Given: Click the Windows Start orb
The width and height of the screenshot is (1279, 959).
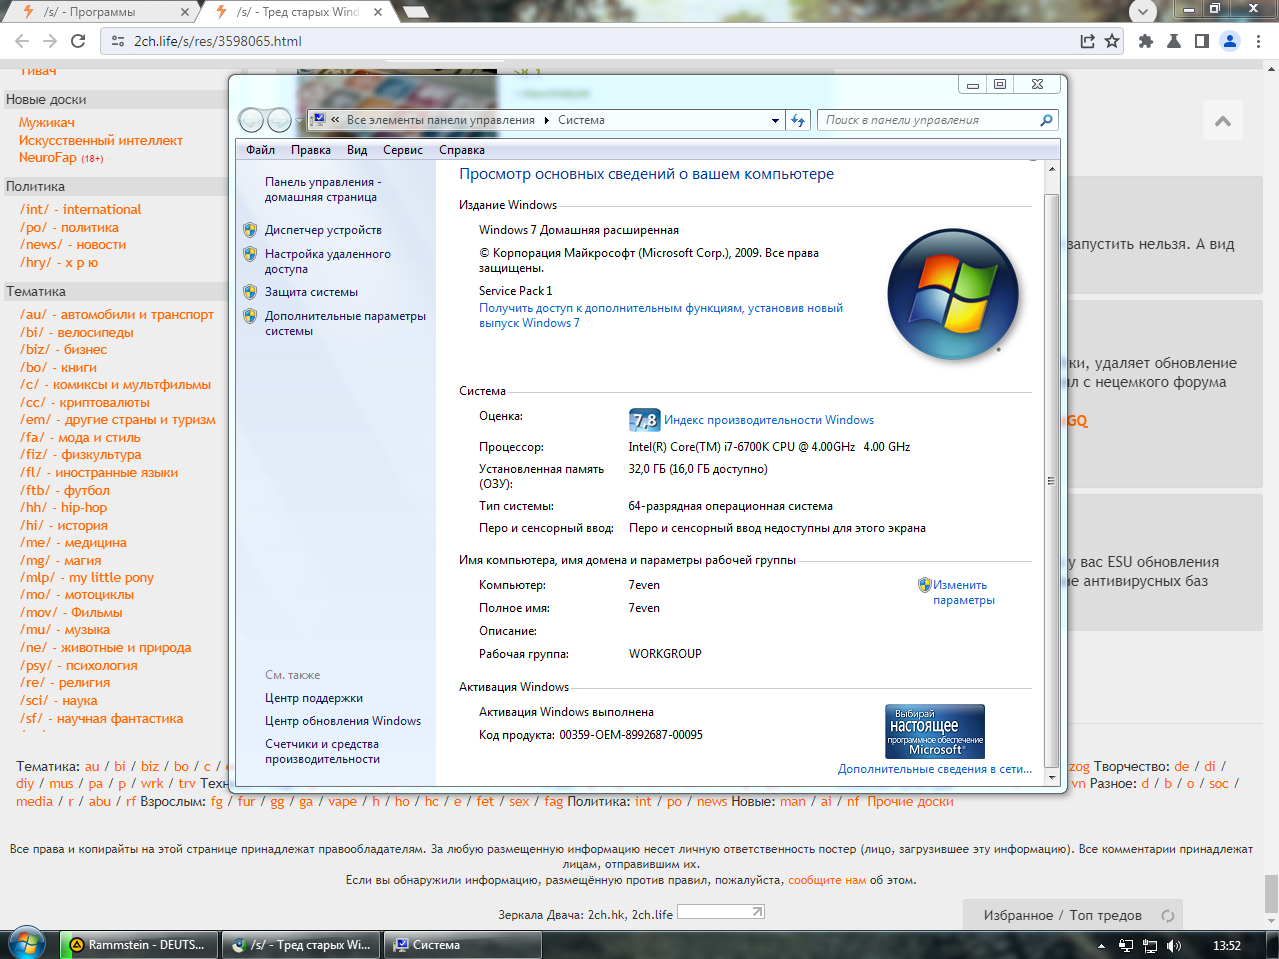Looking at the screenshot, I should click(x=27, y=943).
